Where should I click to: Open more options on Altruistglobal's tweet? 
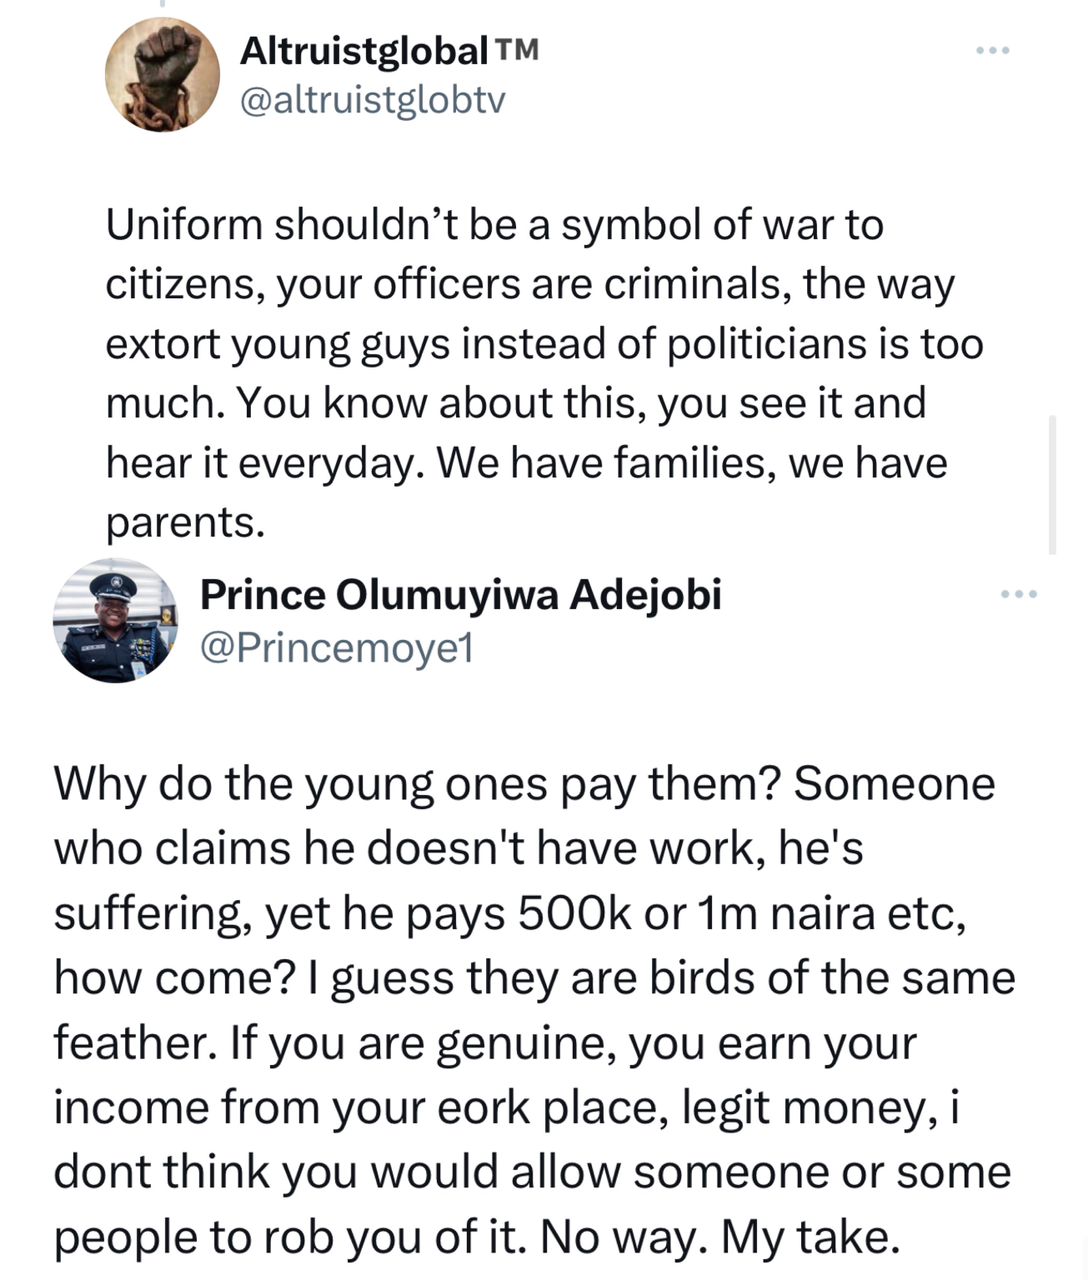993,49
